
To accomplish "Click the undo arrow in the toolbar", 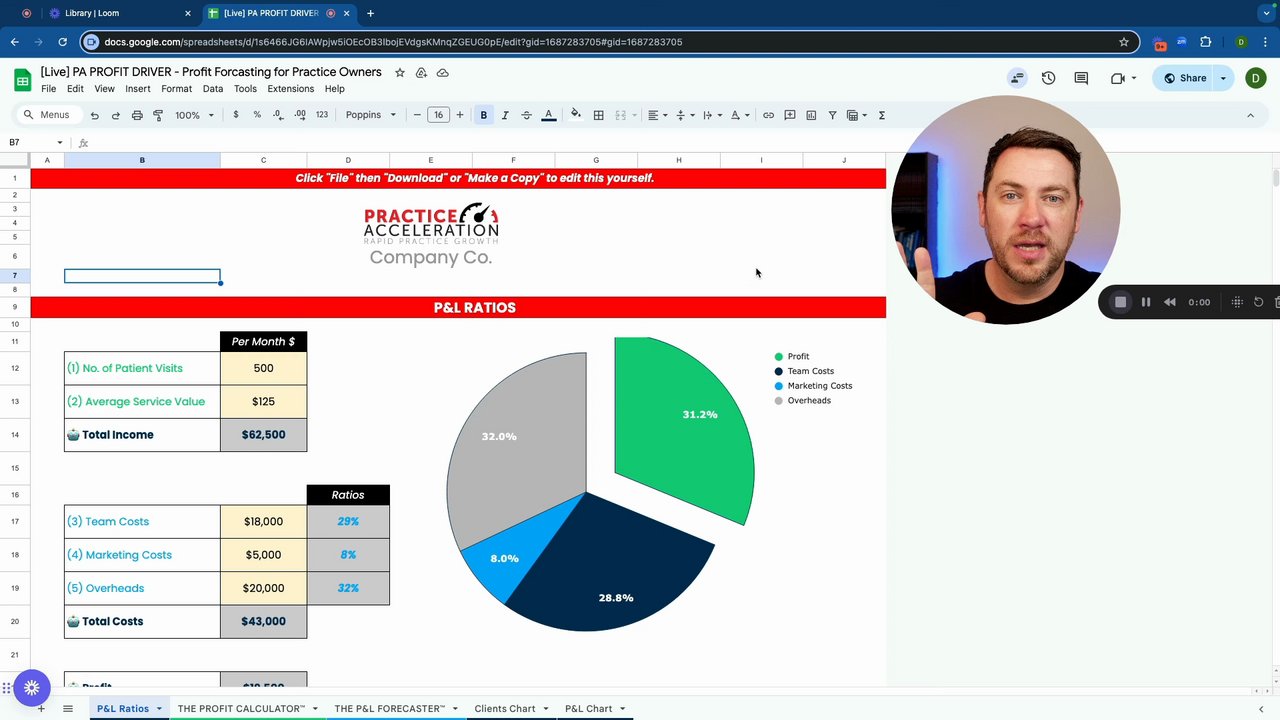I will (x=95, y=115).
